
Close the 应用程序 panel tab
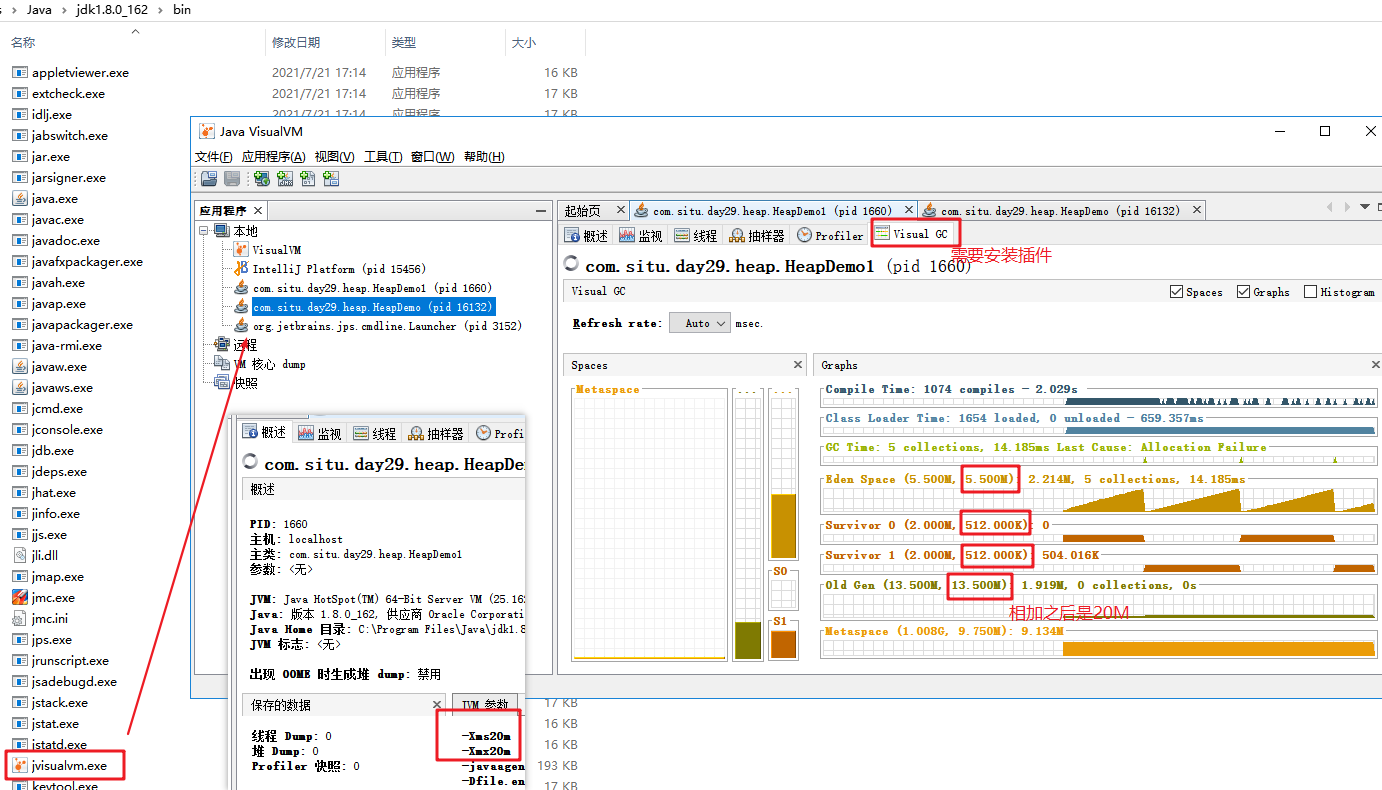[257, 210]
